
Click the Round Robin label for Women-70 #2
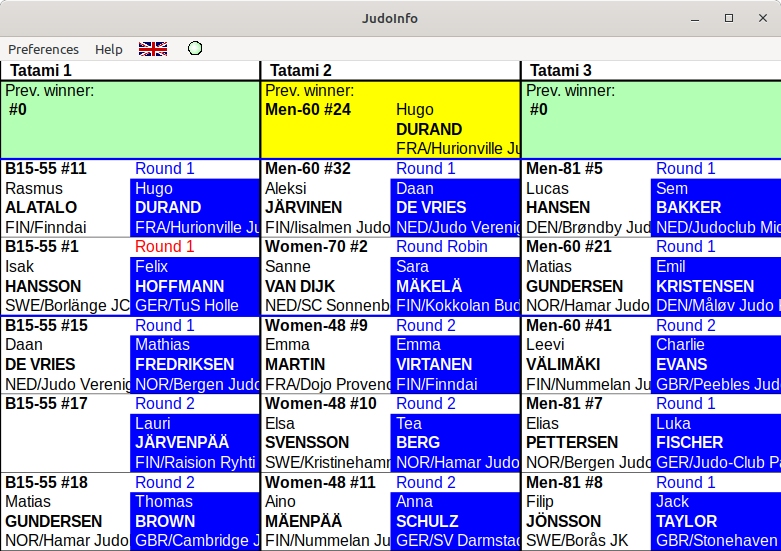click(442, 247)
